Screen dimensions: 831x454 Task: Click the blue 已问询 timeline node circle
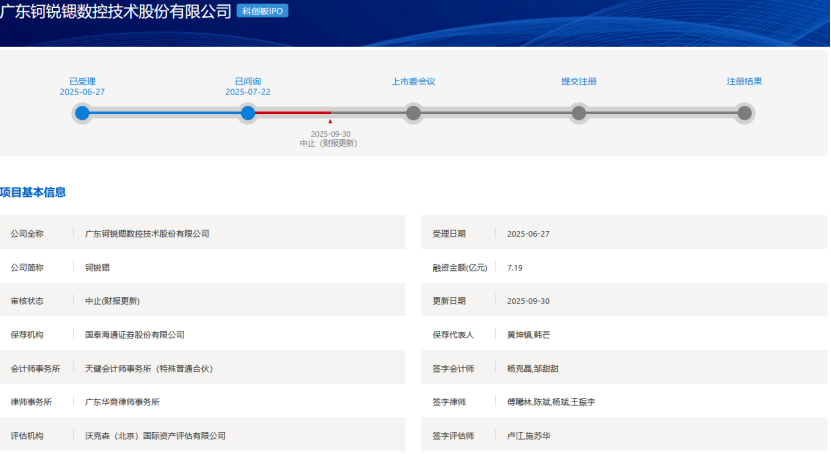[x=247, y=113]
